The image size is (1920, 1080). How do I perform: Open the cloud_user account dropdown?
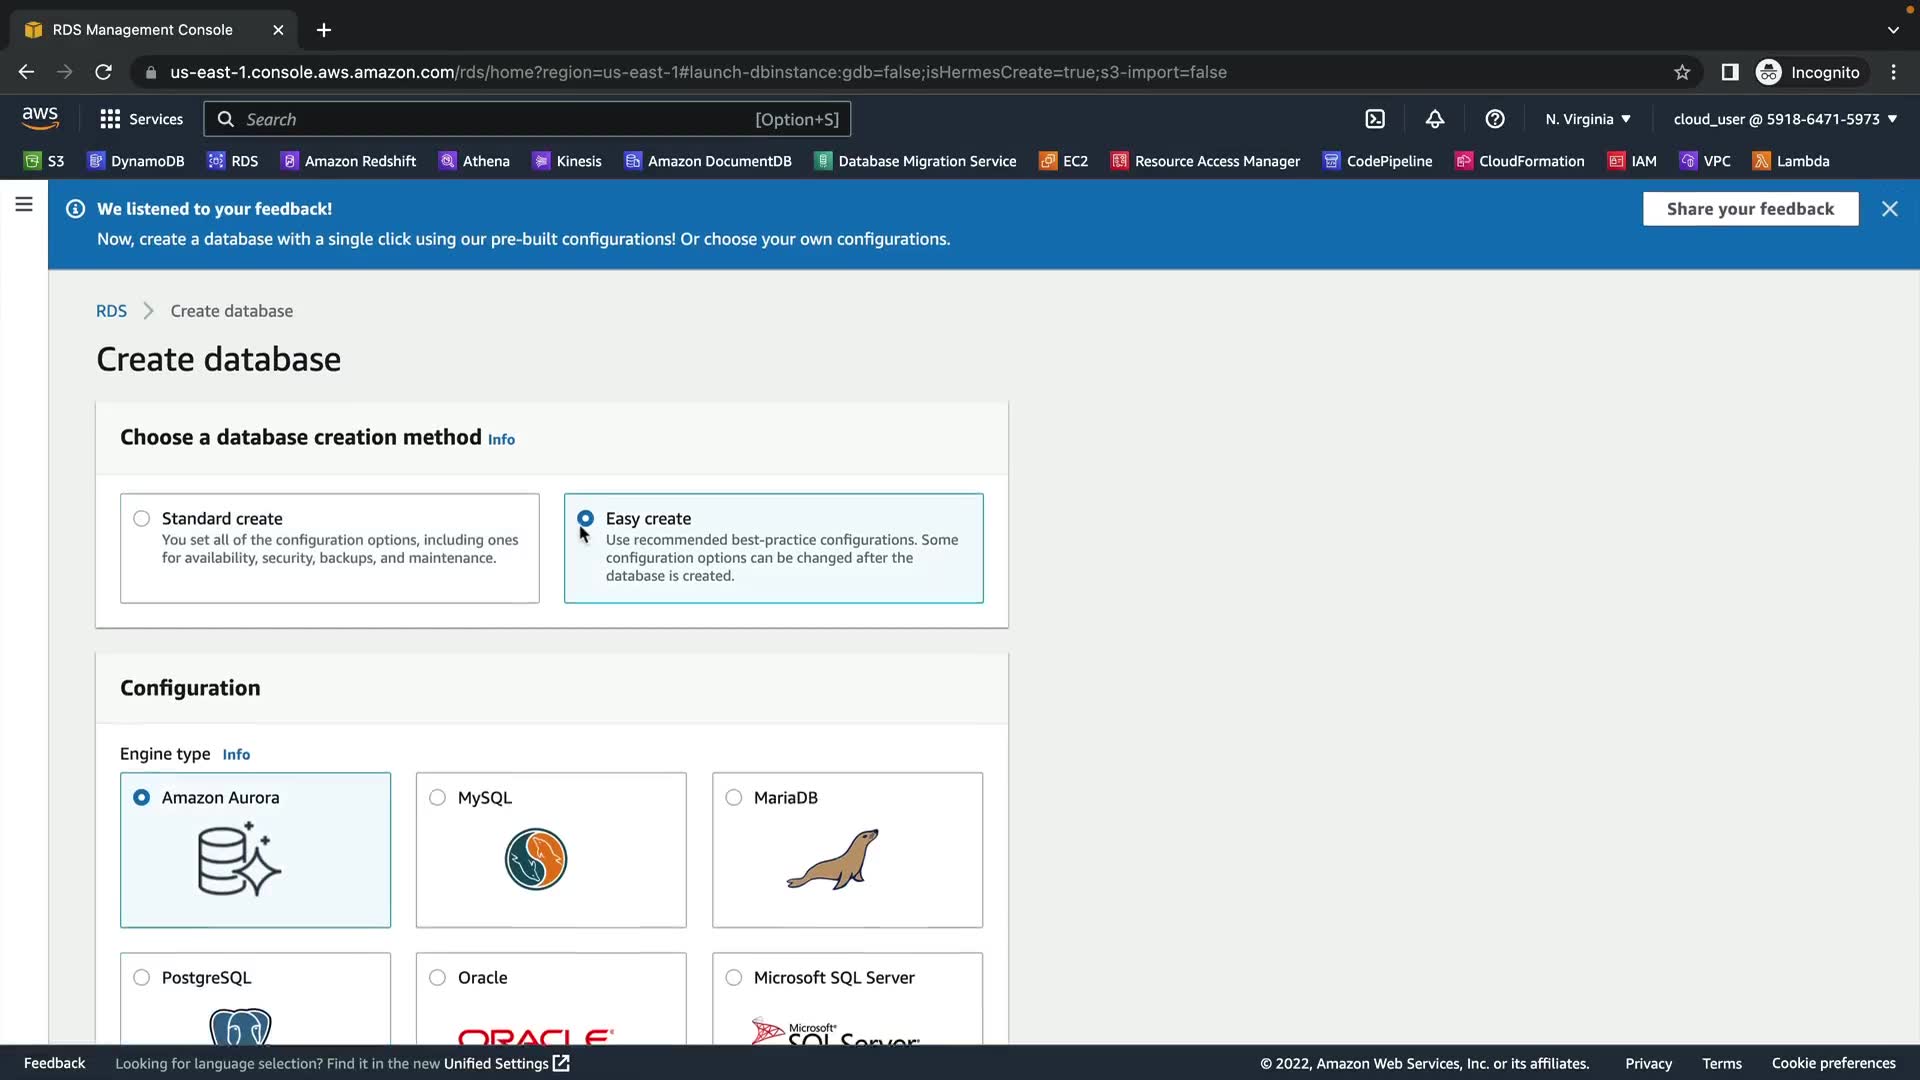(1785, 119)
